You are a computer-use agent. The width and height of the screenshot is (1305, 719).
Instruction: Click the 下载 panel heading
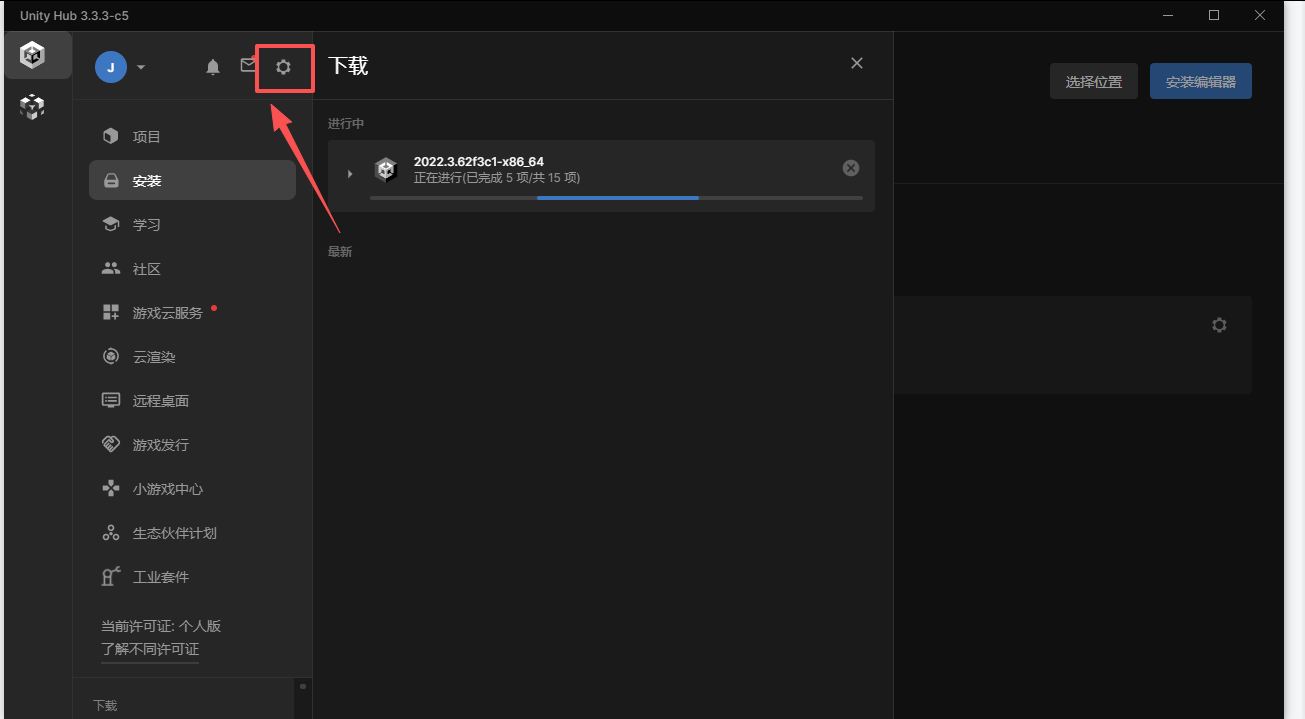(348, 66)
